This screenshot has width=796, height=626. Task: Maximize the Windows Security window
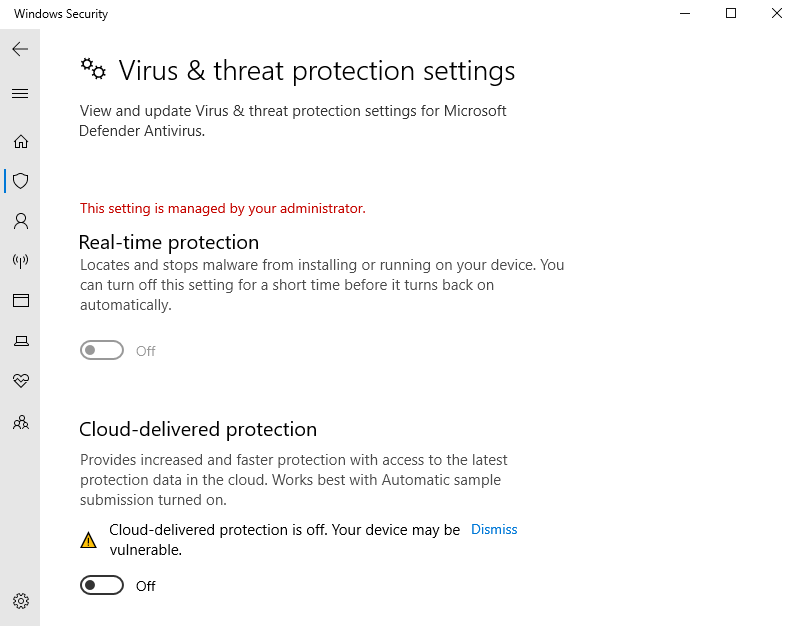(731, 13)
